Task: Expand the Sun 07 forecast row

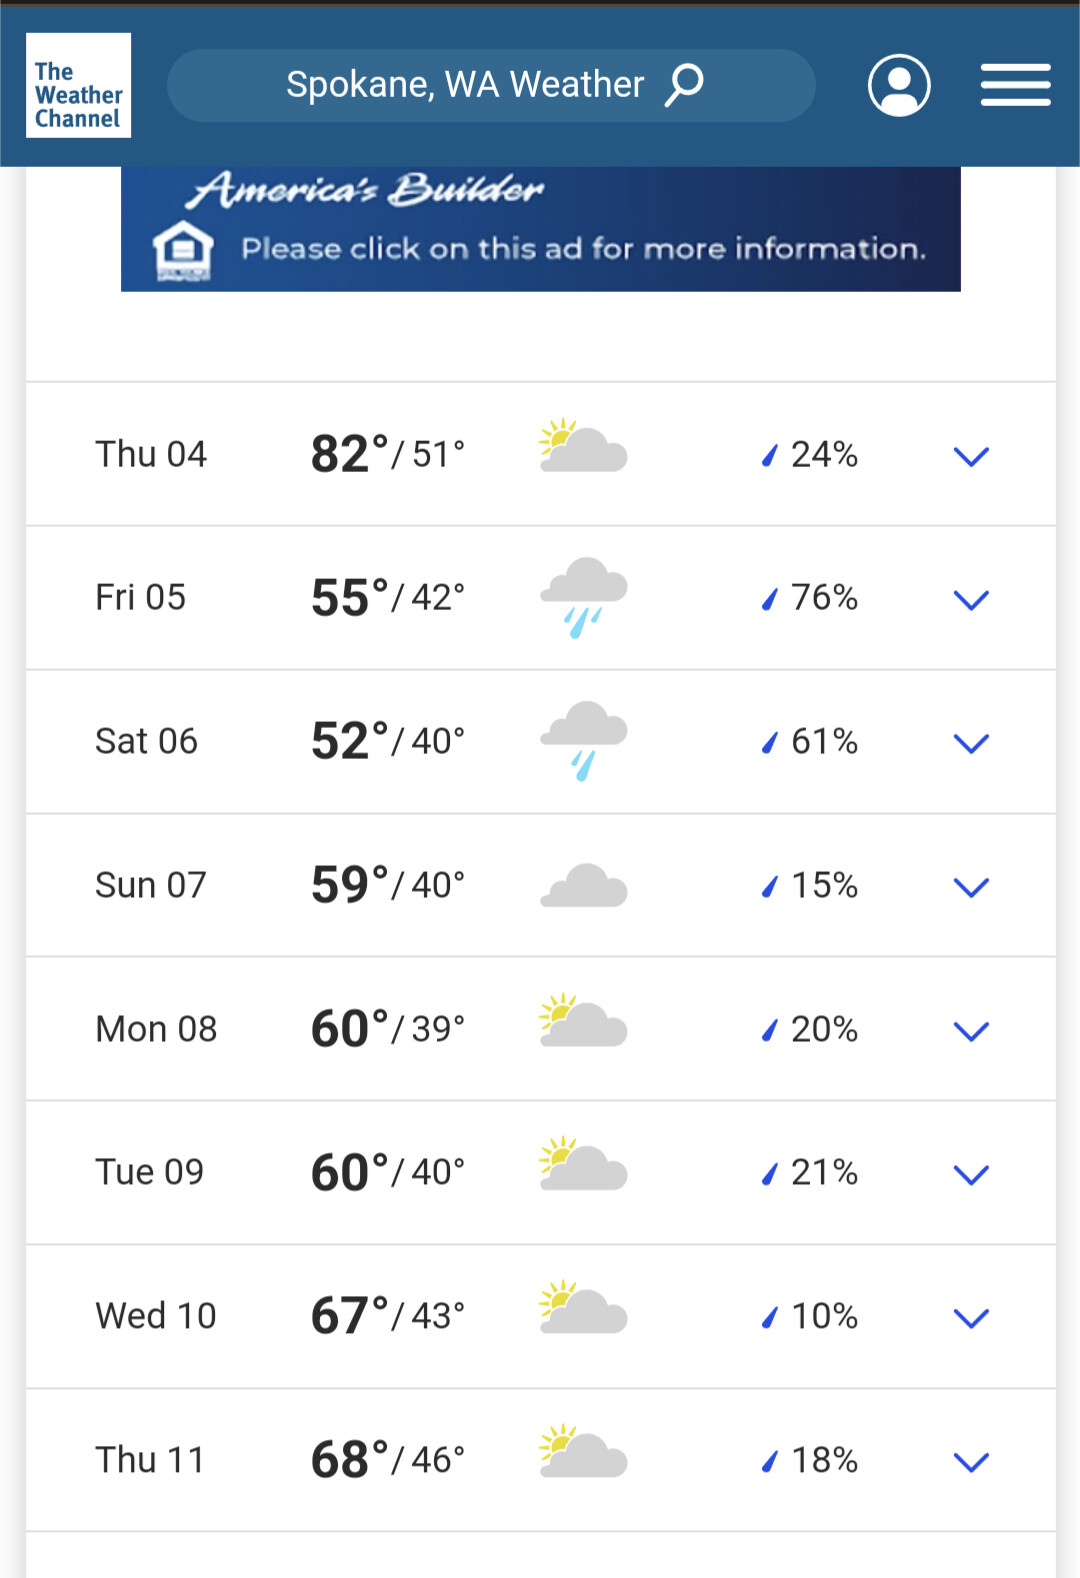Action: point(971,887)
